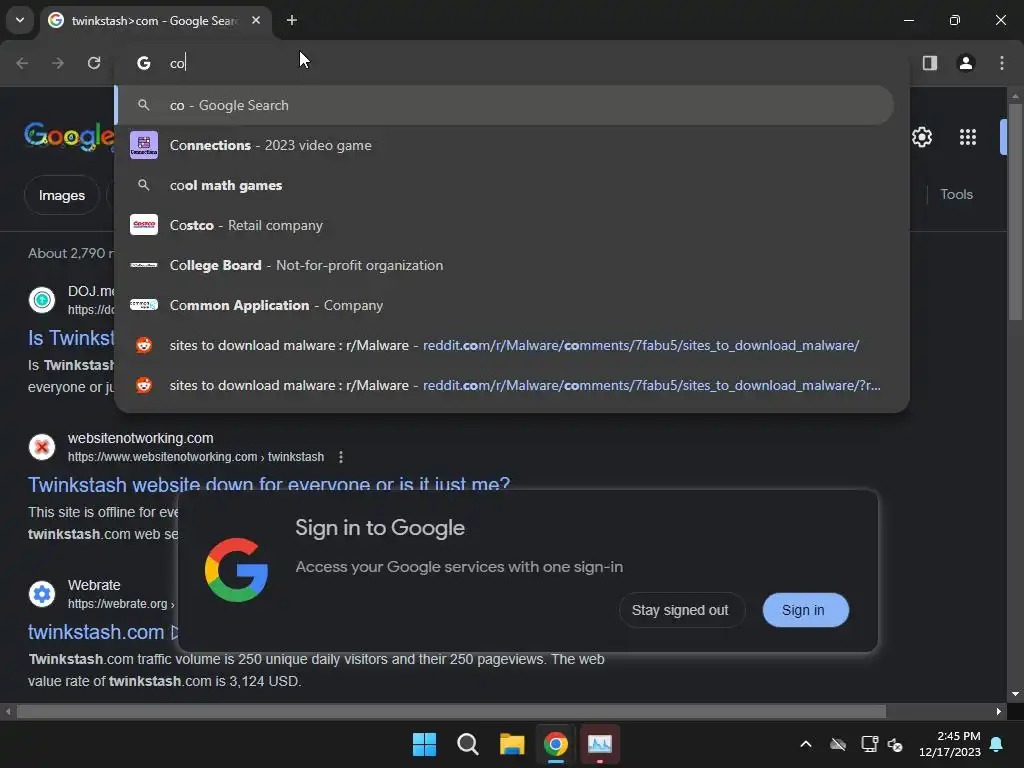Viewport: 1024px width, 768px height.
Task: Click Stay signed out
Action: point(680,610)
